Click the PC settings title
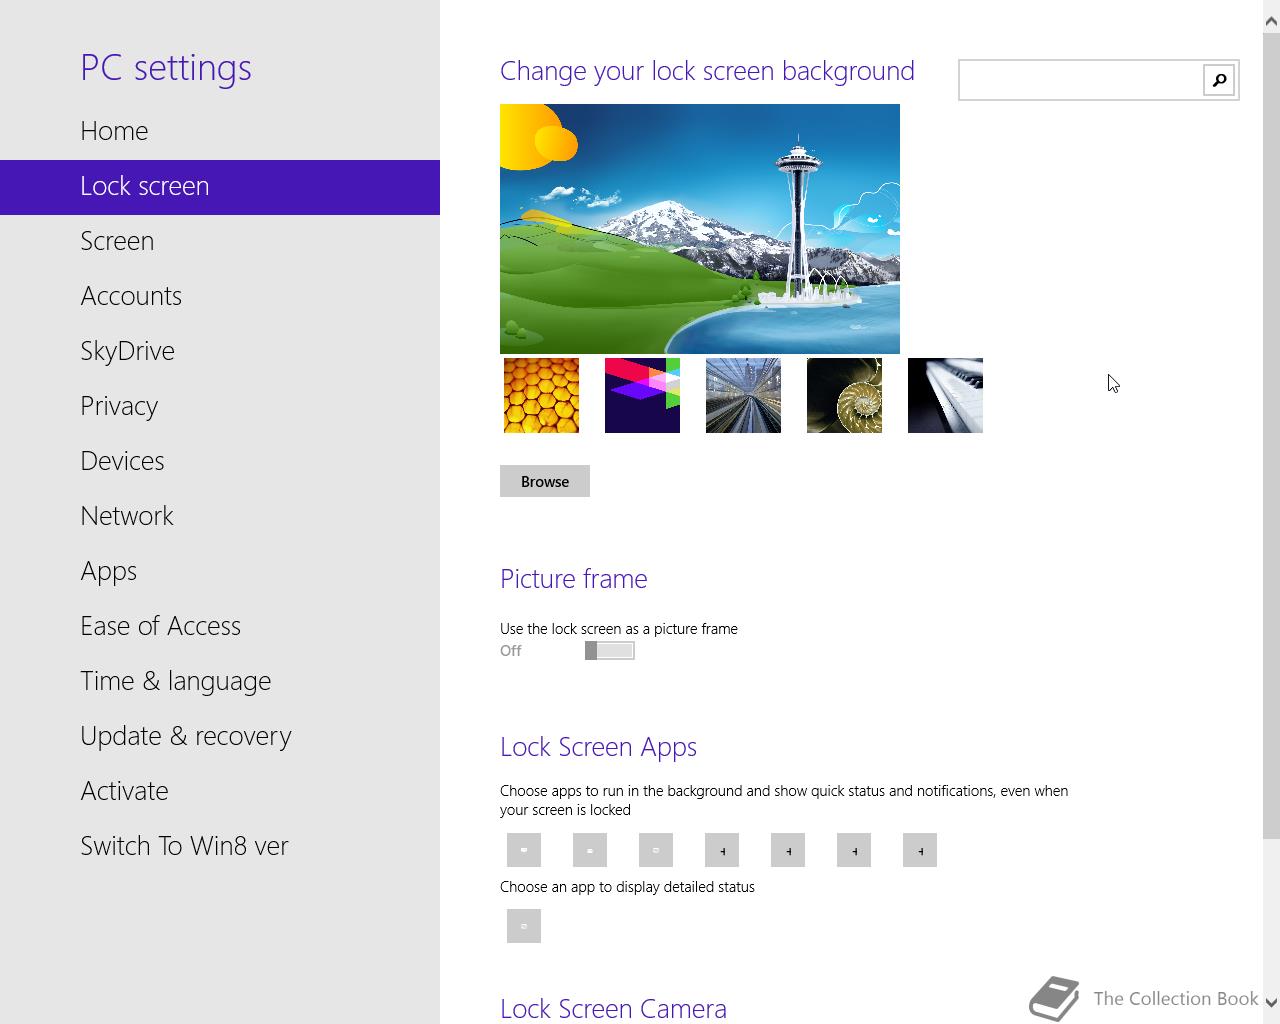The height and width of the screenshot is (1024, 1280). pos(166,68)
